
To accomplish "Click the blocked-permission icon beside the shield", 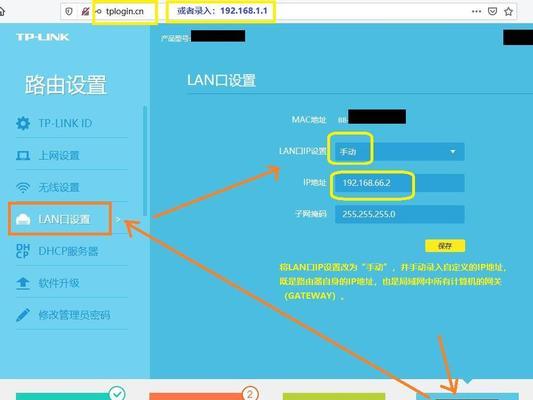I will [x=85, y=11].
